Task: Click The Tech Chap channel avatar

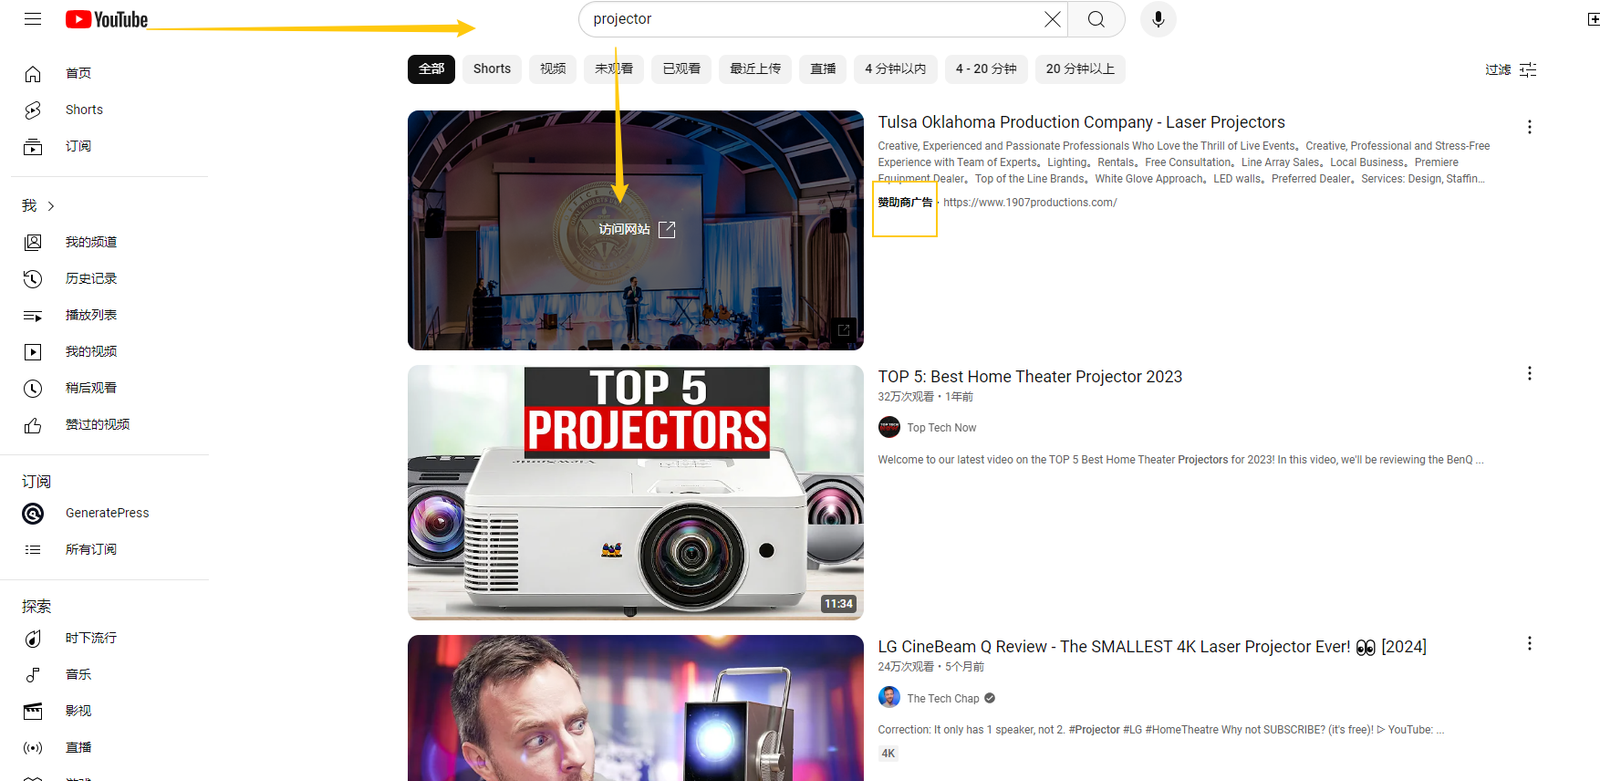Action: (x=889, y=698)
